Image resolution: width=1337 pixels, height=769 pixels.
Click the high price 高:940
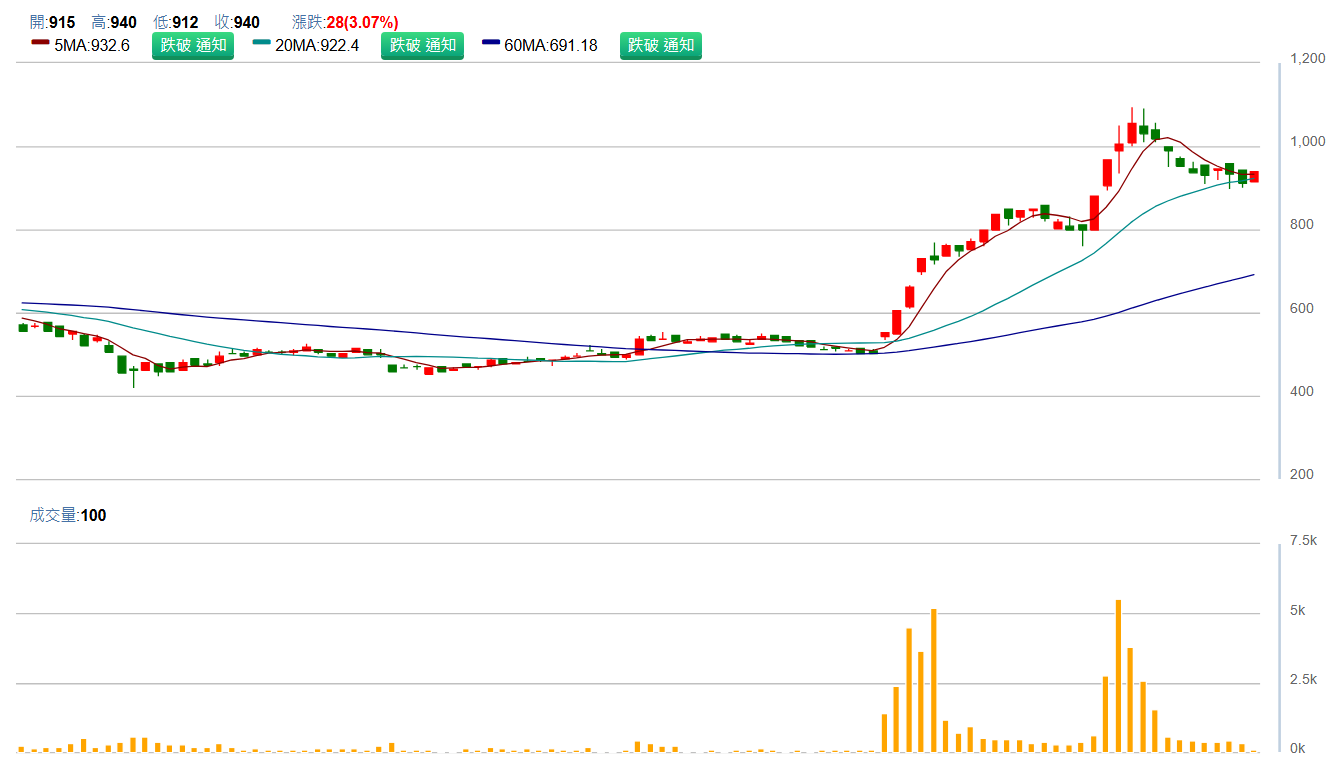point(114,22)
